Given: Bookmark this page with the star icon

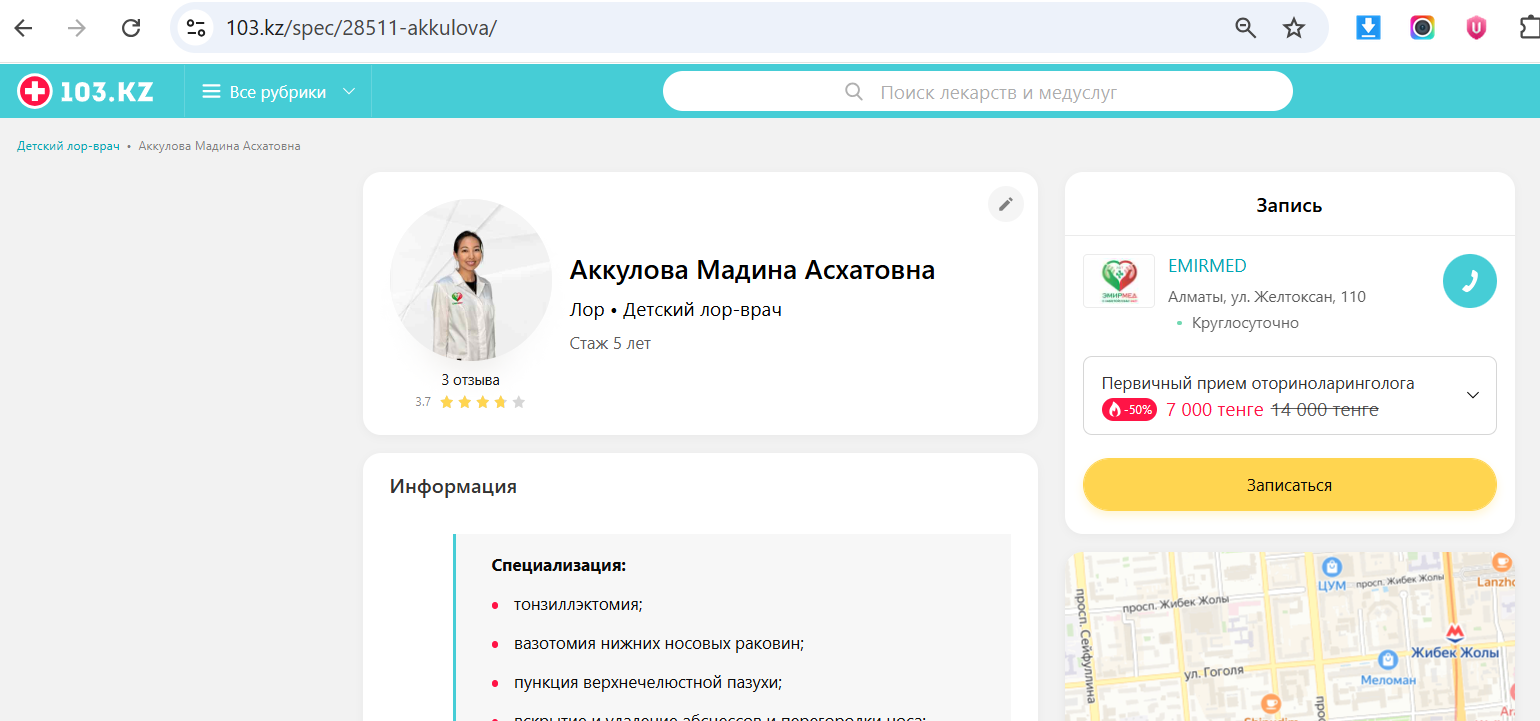Looking at the screenshot, I should (x=1294, y=28).
